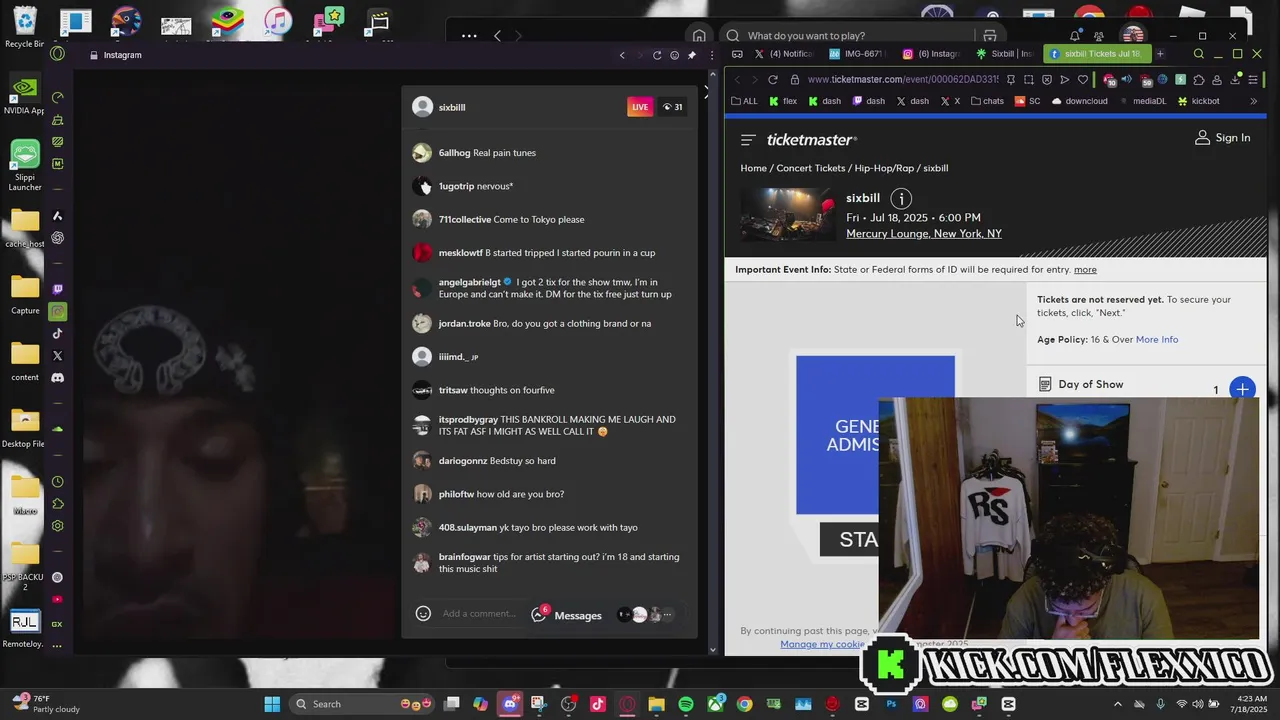Click the Concert Tickets breadcrumb
The image size is (1280, 720).
pyautogui.click(x=811, y=168)
